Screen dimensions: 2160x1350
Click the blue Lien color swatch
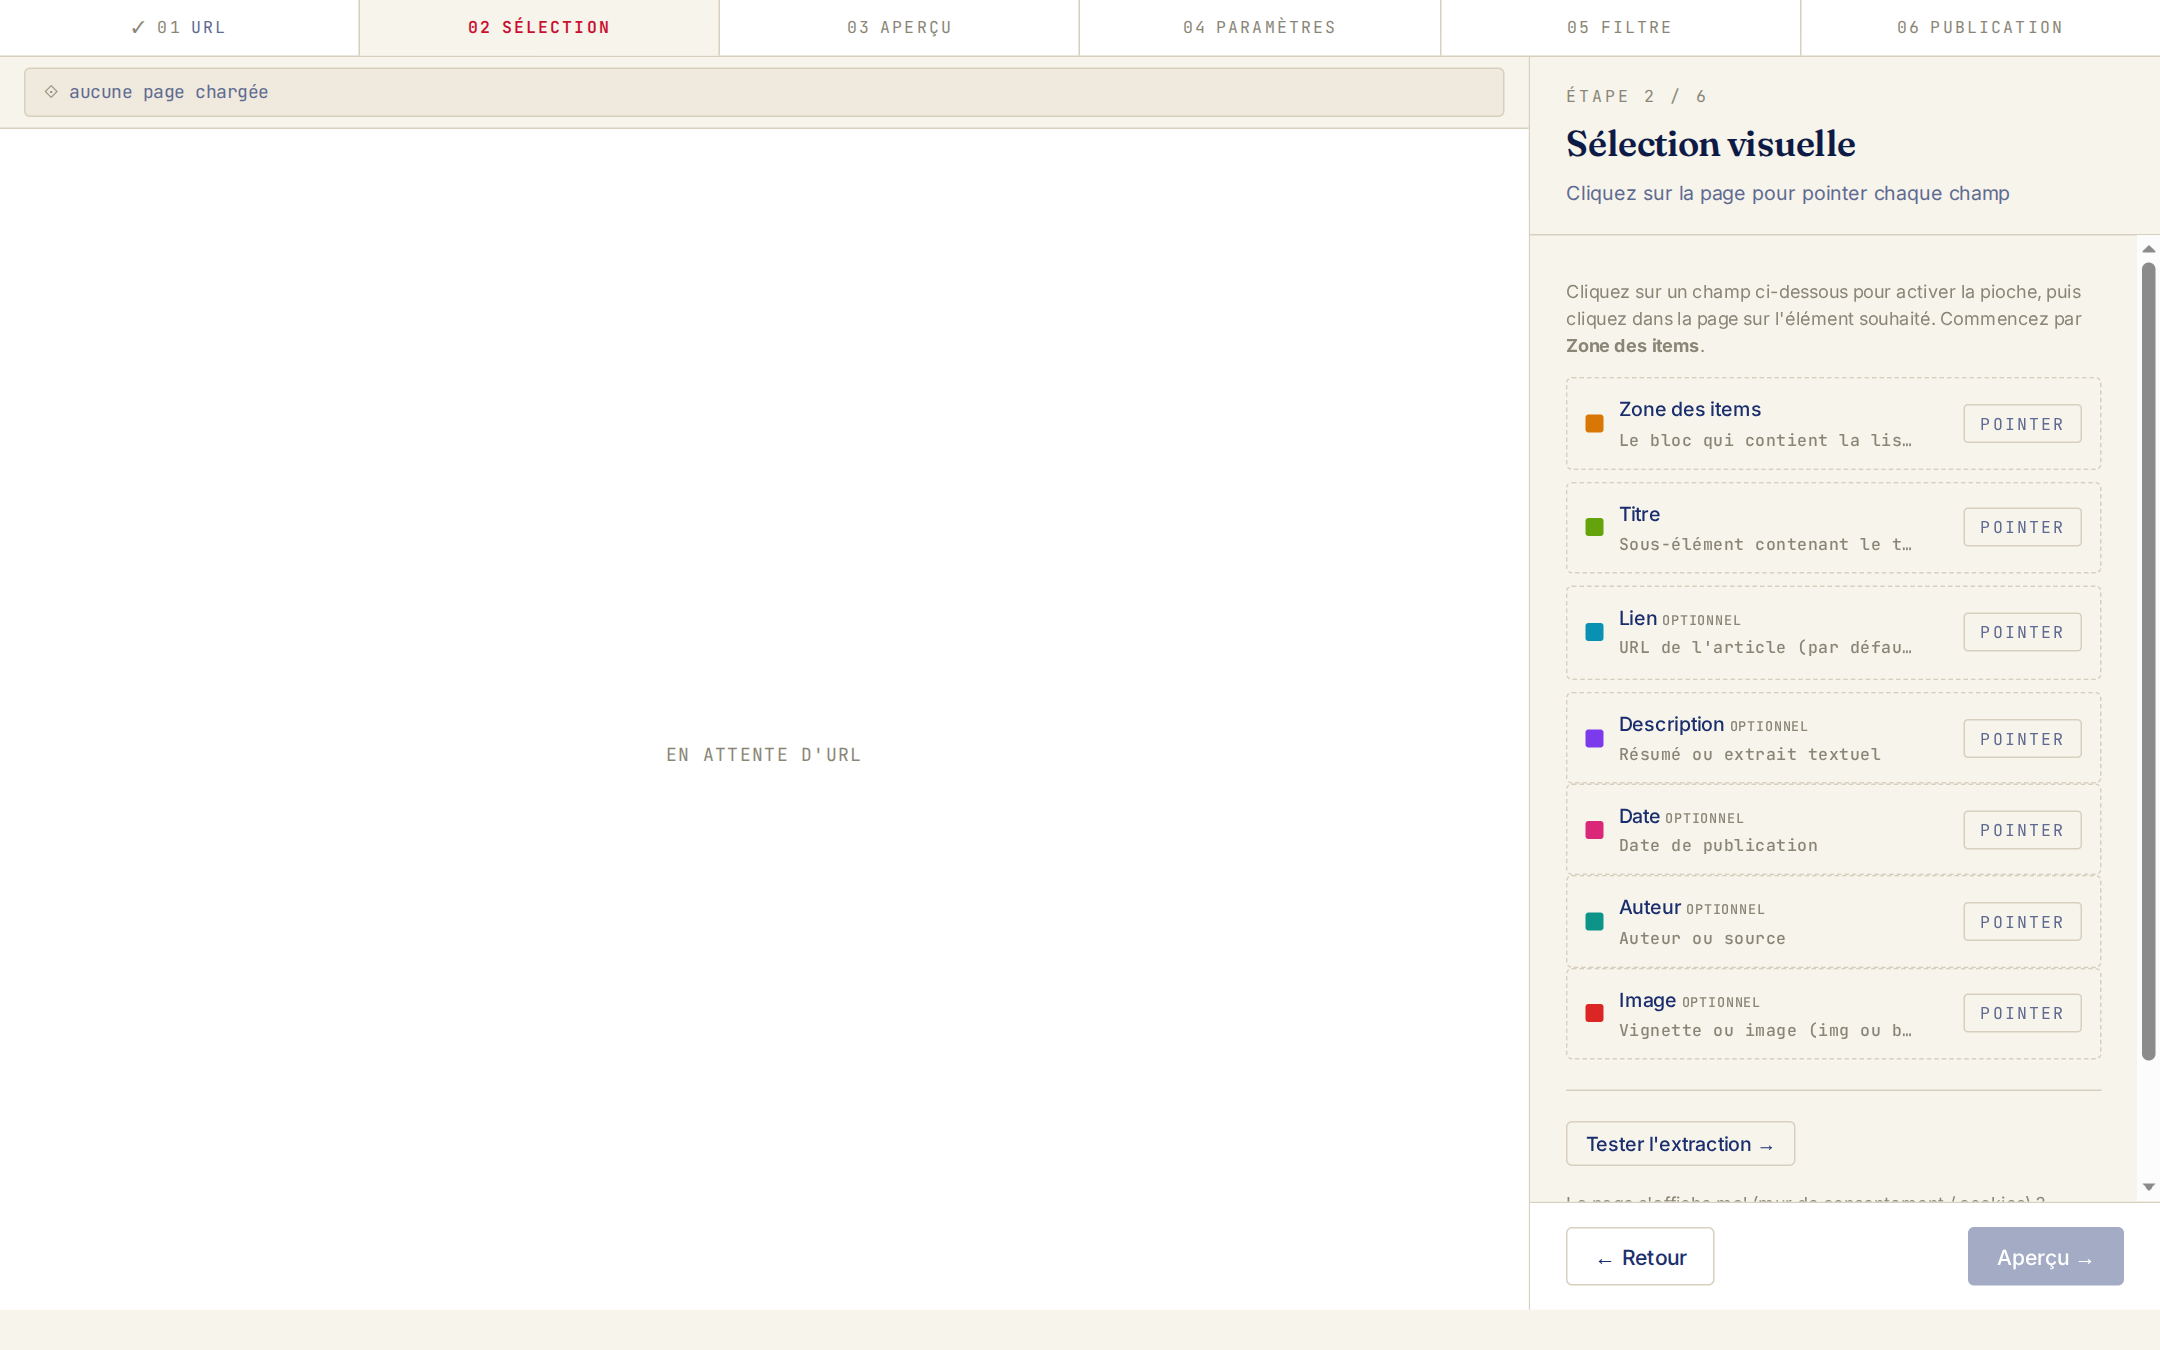1595,632
